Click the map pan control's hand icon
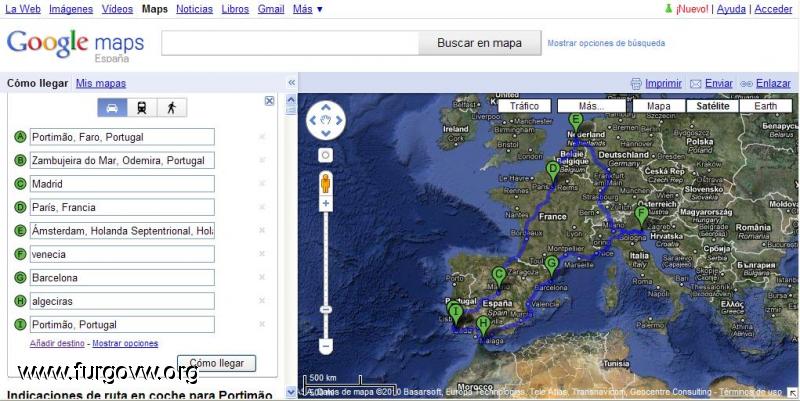Viewport: 800px width, 401px height. pyautogui.click(x=326, y=120)
